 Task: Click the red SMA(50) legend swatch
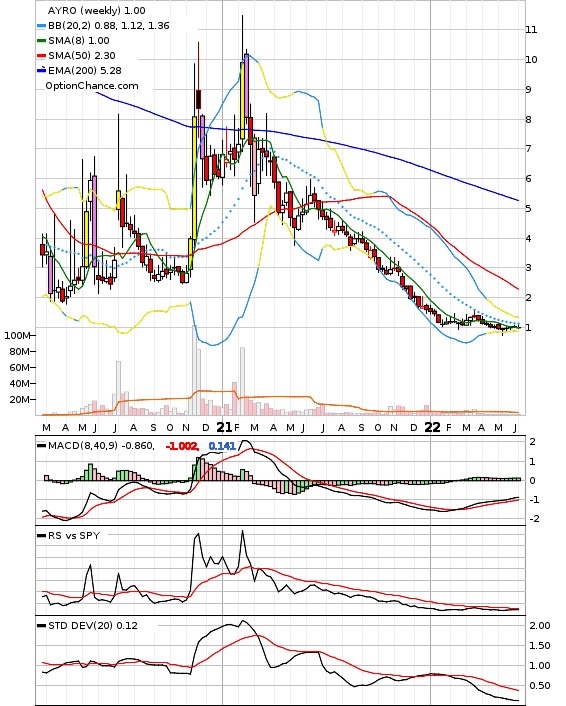41,55
